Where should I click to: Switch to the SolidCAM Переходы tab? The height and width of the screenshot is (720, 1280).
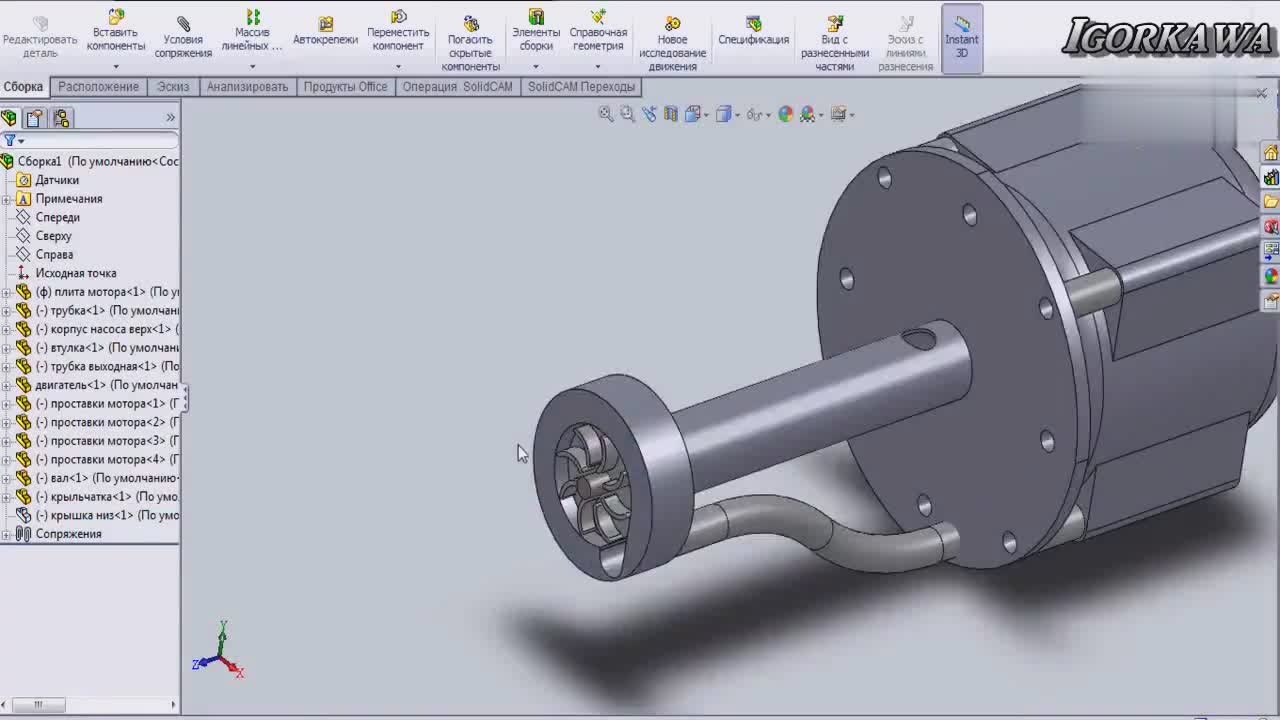(581, 87)
